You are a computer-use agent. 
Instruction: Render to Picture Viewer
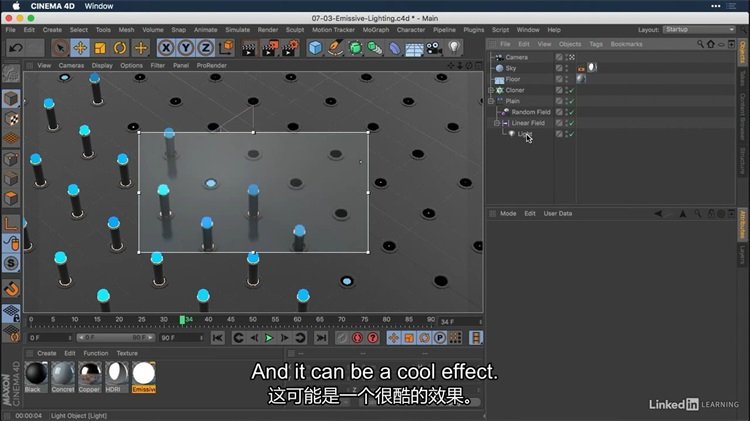(x=269, y=48)
